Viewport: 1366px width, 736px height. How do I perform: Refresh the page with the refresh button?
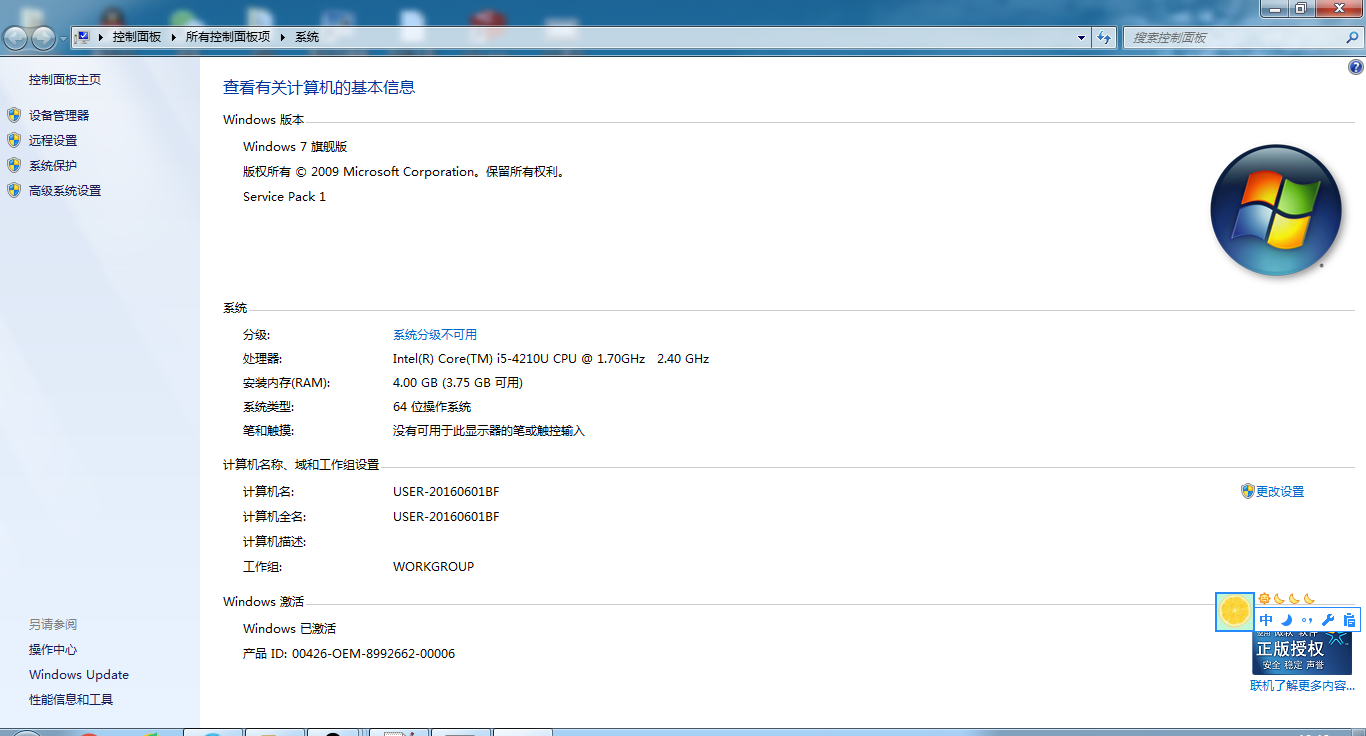coord(1104,38)
